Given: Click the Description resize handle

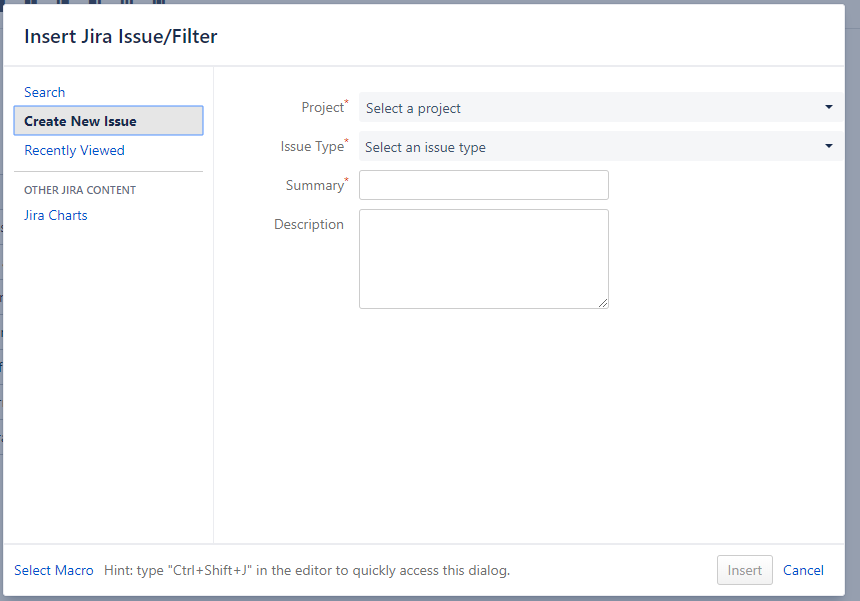Looking at the screenshot, I should [x=603, y=303].
